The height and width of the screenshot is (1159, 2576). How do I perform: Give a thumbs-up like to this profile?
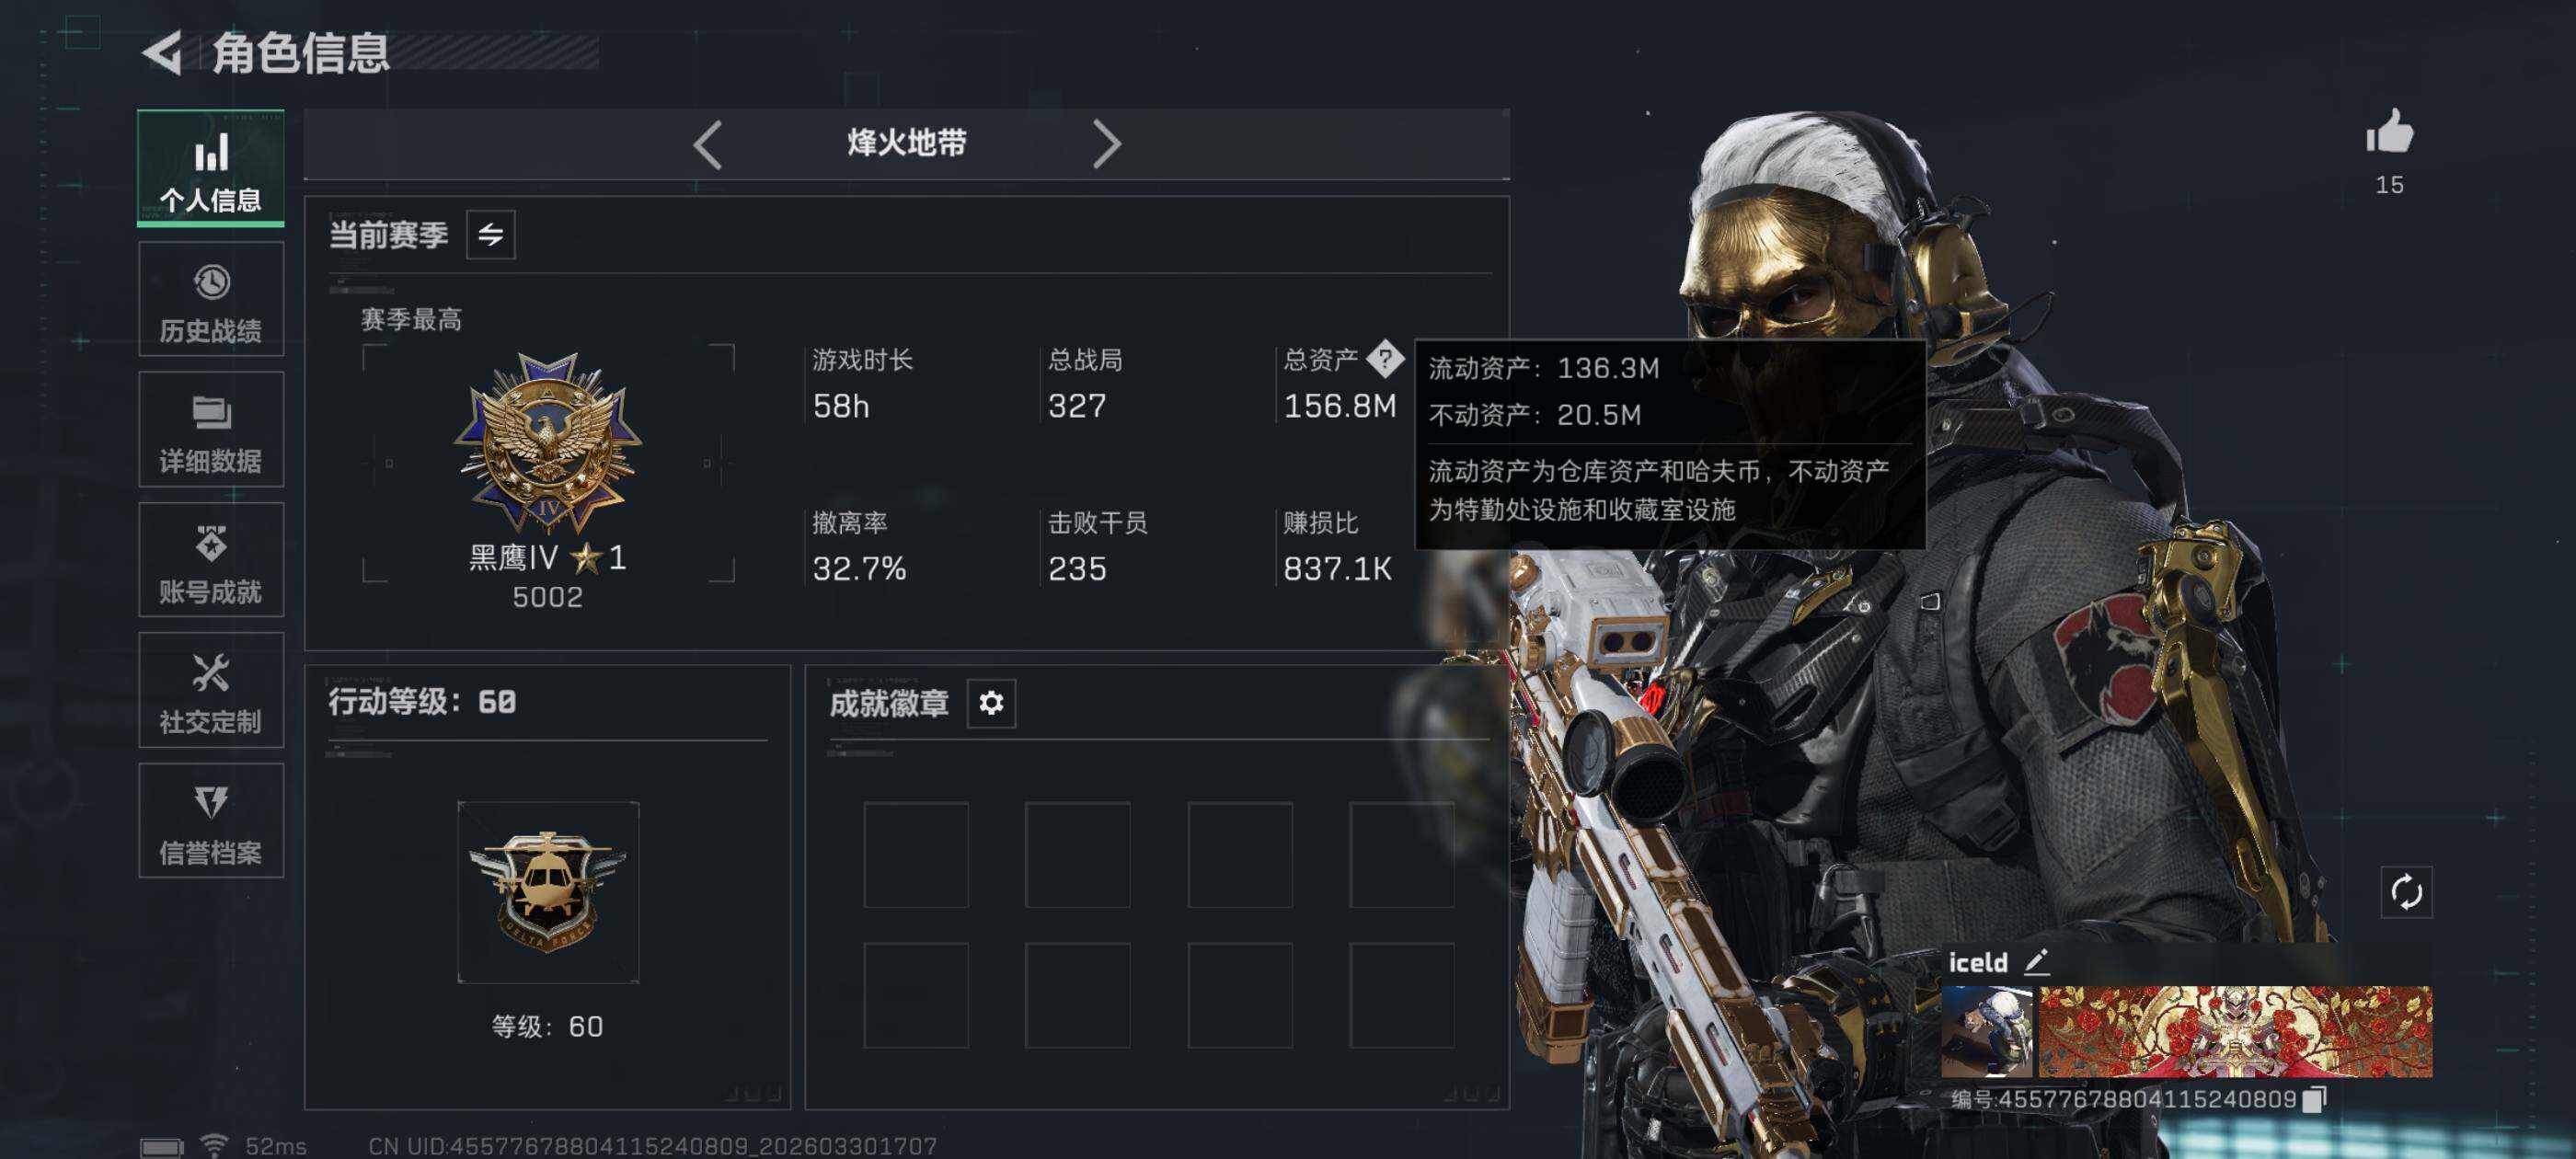click(2389, 132)
